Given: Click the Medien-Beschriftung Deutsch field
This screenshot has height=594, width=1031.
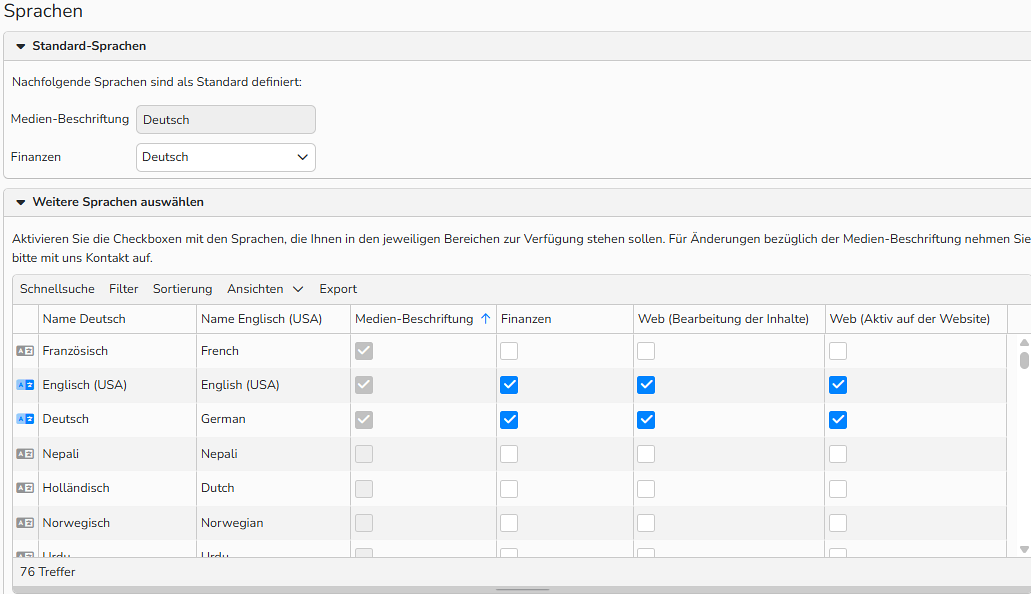Looking at the screenshot, I should click(226, 120).
